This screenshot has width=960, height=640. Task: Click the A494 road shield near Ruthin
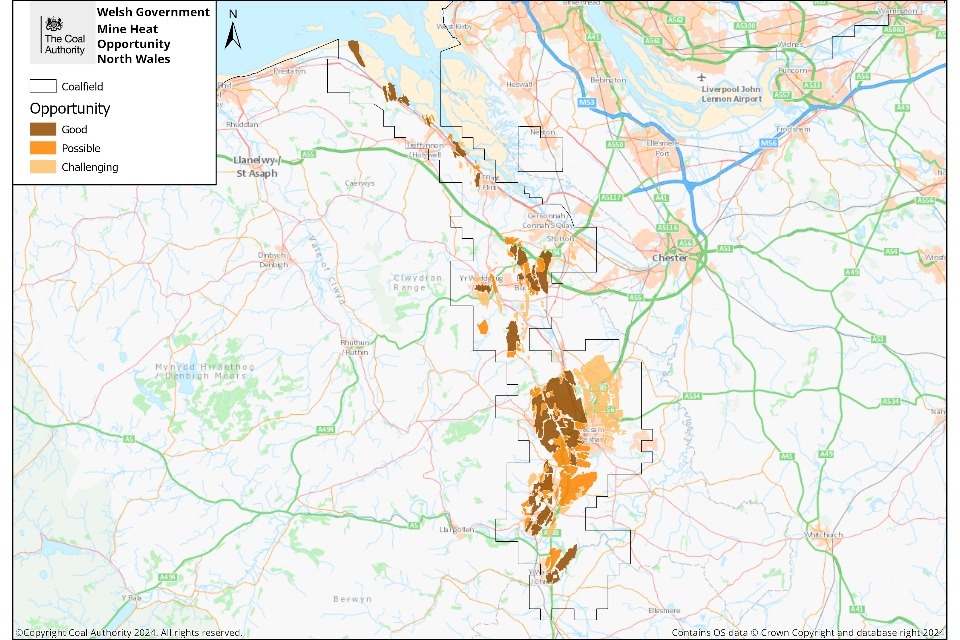click(x=325, y=429)
